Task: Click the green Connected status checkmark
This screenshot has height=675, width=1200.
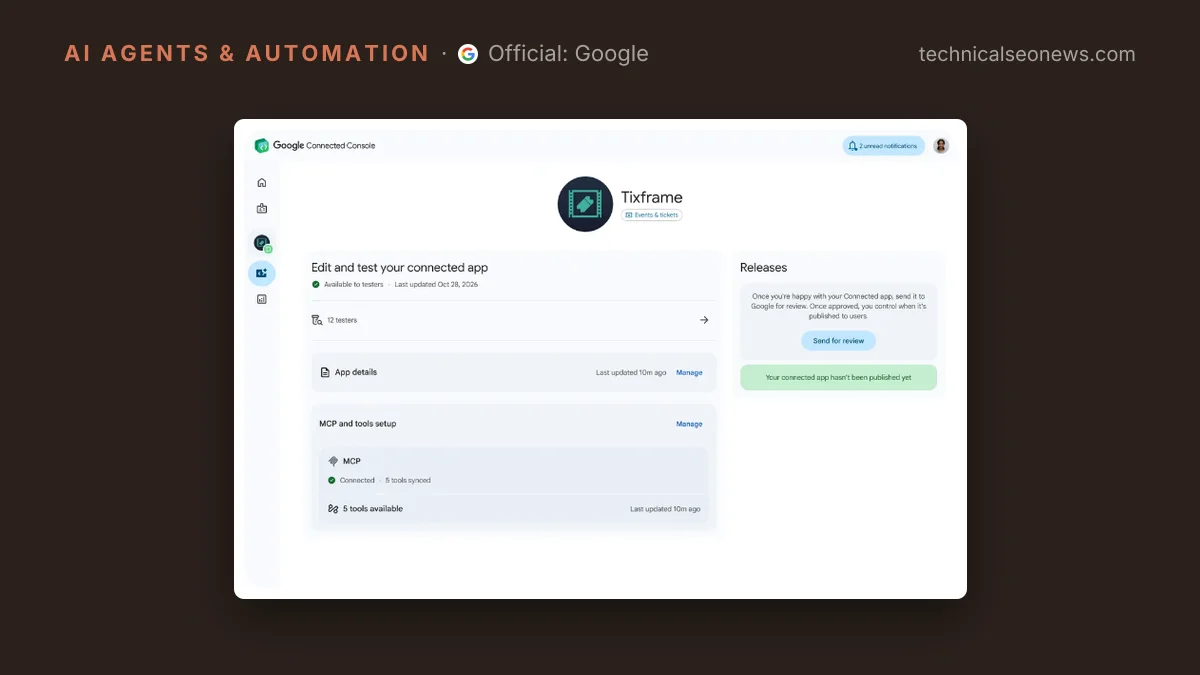Action: 332,480
